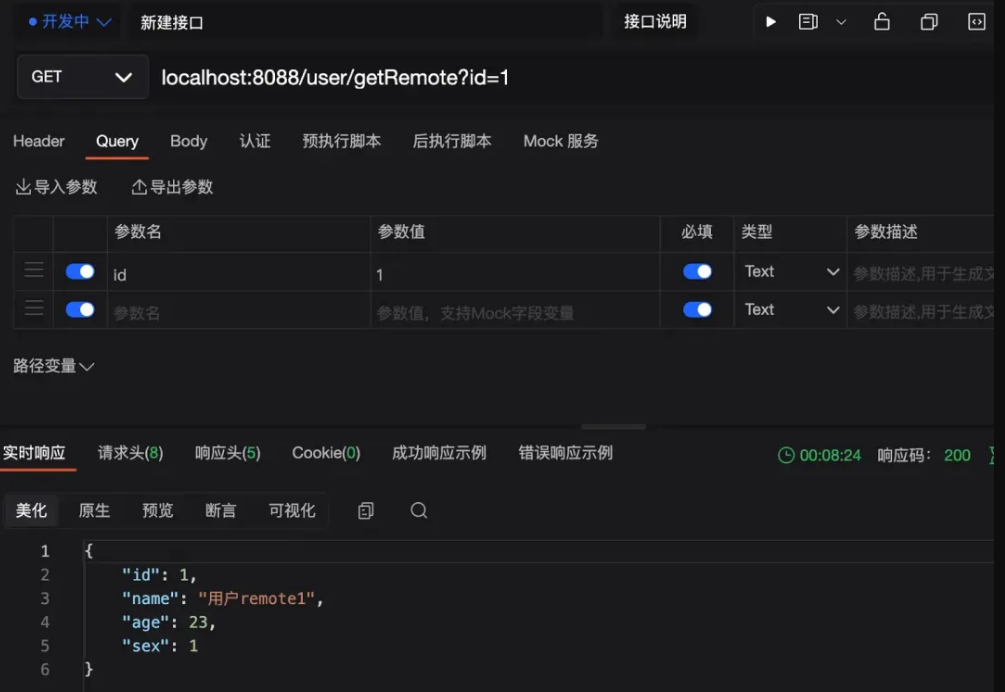This screenshot has height=692, width=1005.
Task: Open the 错误响应示例 tab
Action: pos(565,453)
